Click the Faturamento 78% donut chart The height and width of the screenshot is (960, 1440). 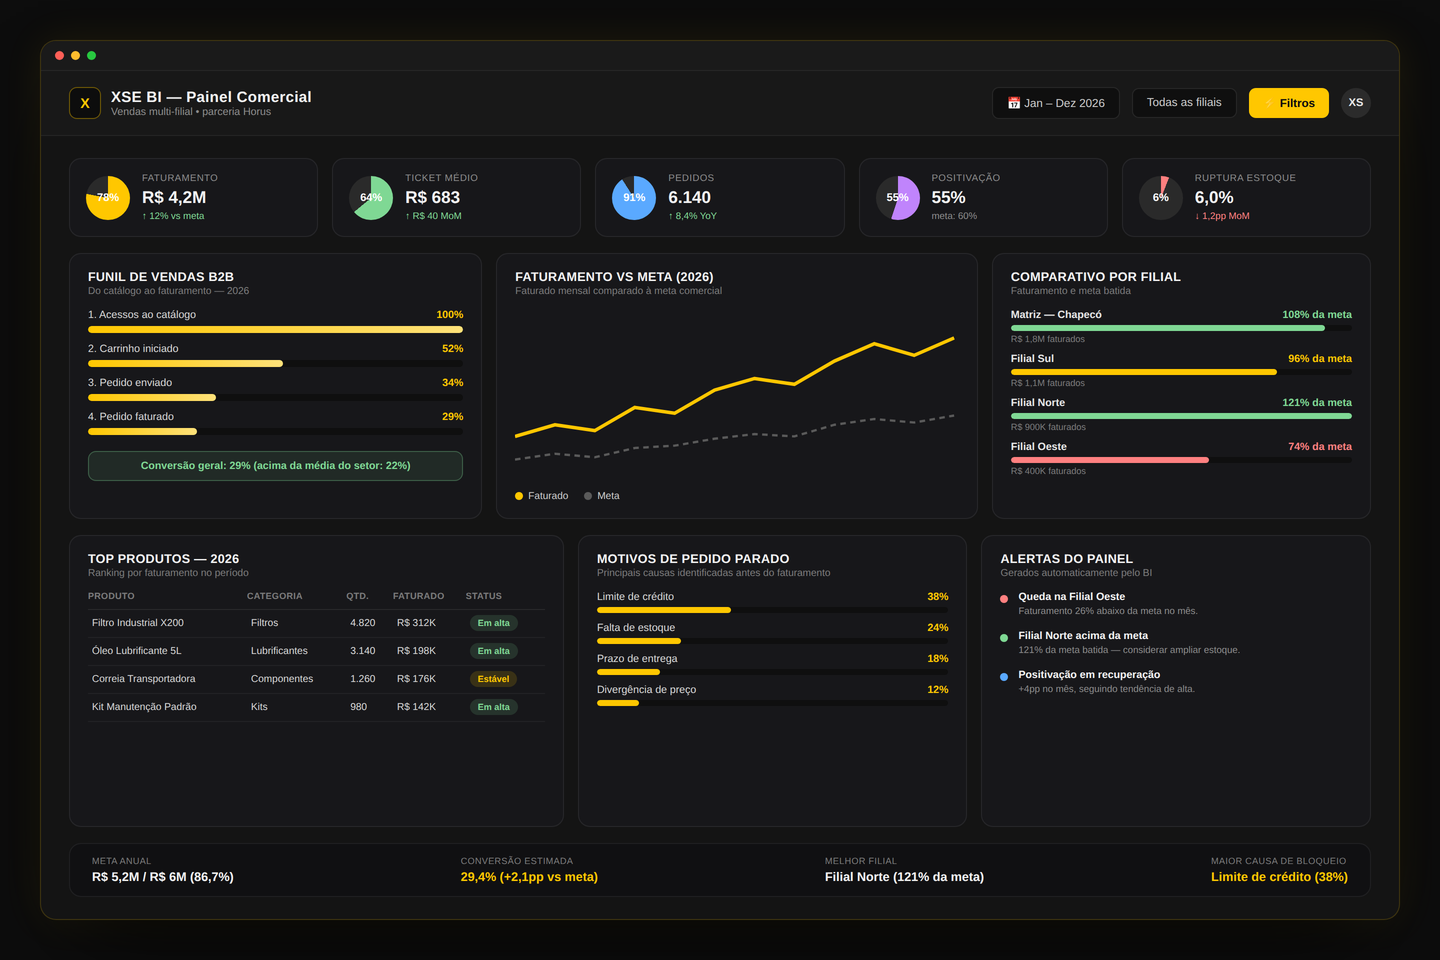click(108, 198)
